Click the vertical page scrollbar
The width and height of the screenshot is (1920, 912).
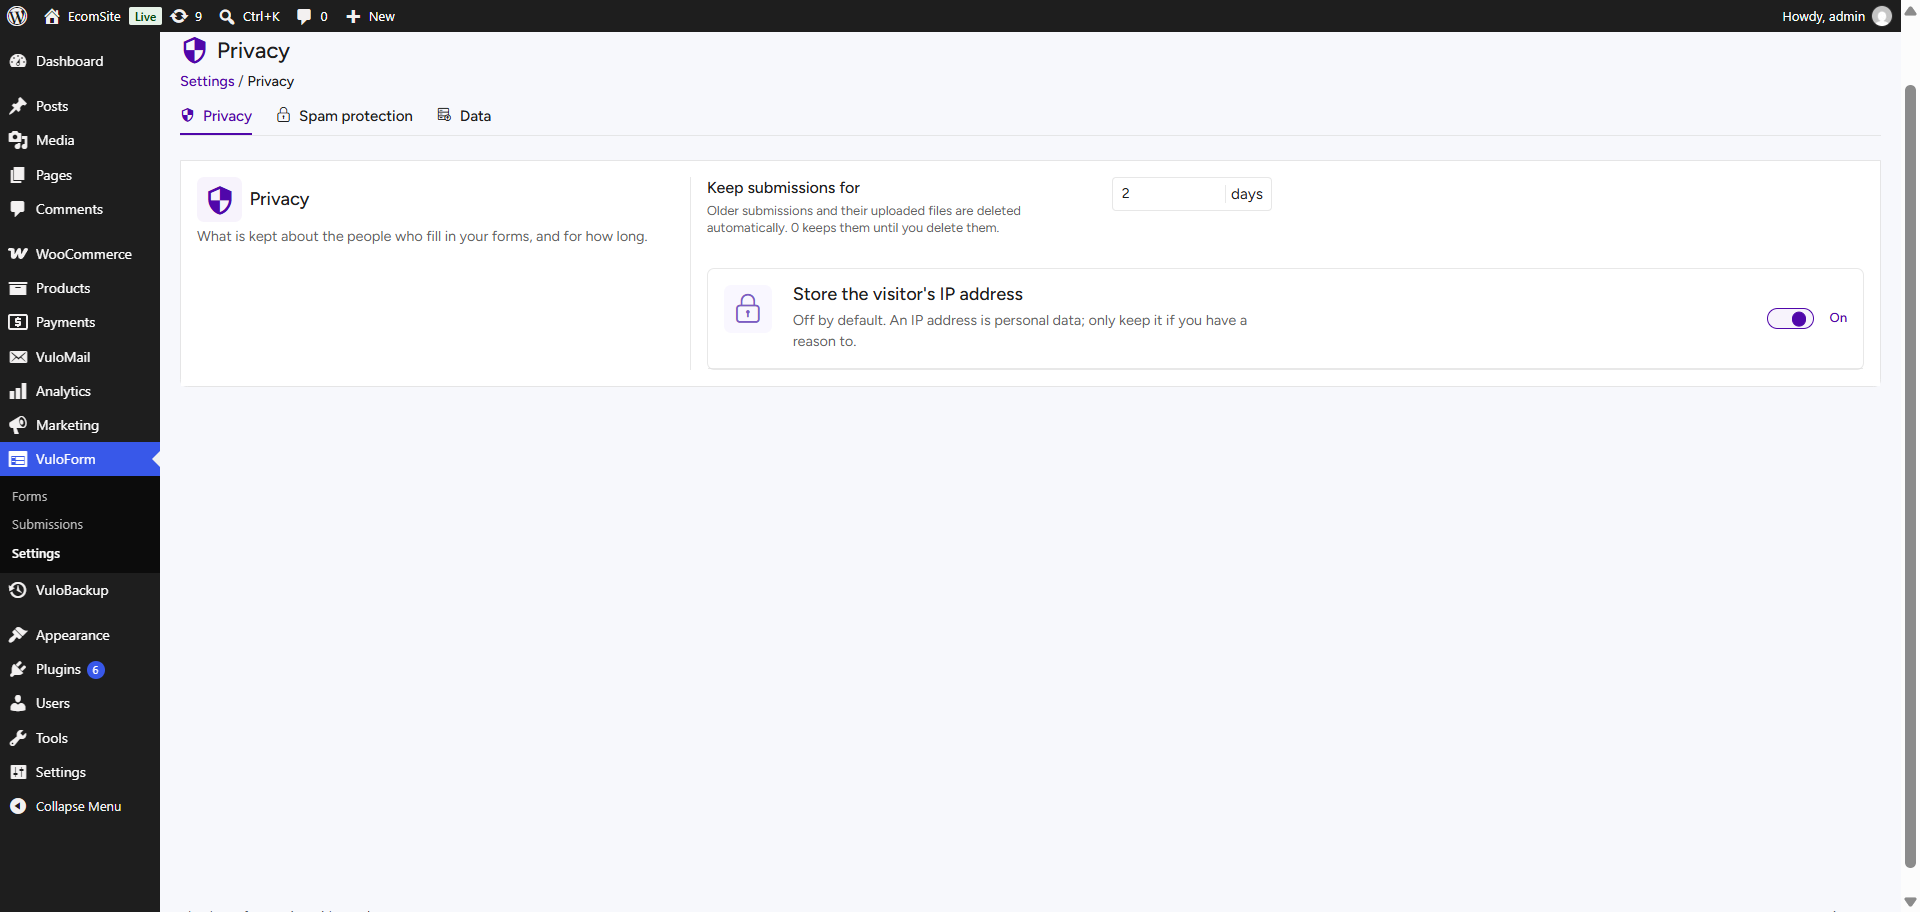pyautogui.click(x=1910, y=475)
